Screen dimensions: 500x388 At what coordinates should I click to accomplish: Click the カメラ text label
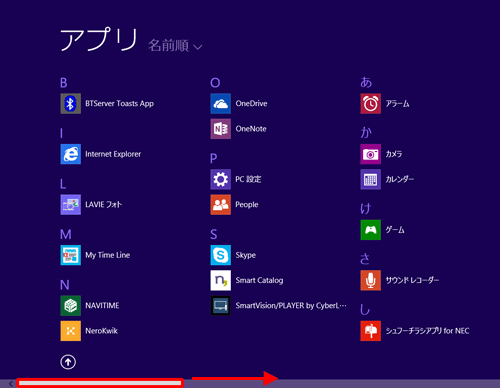(394, 154)
